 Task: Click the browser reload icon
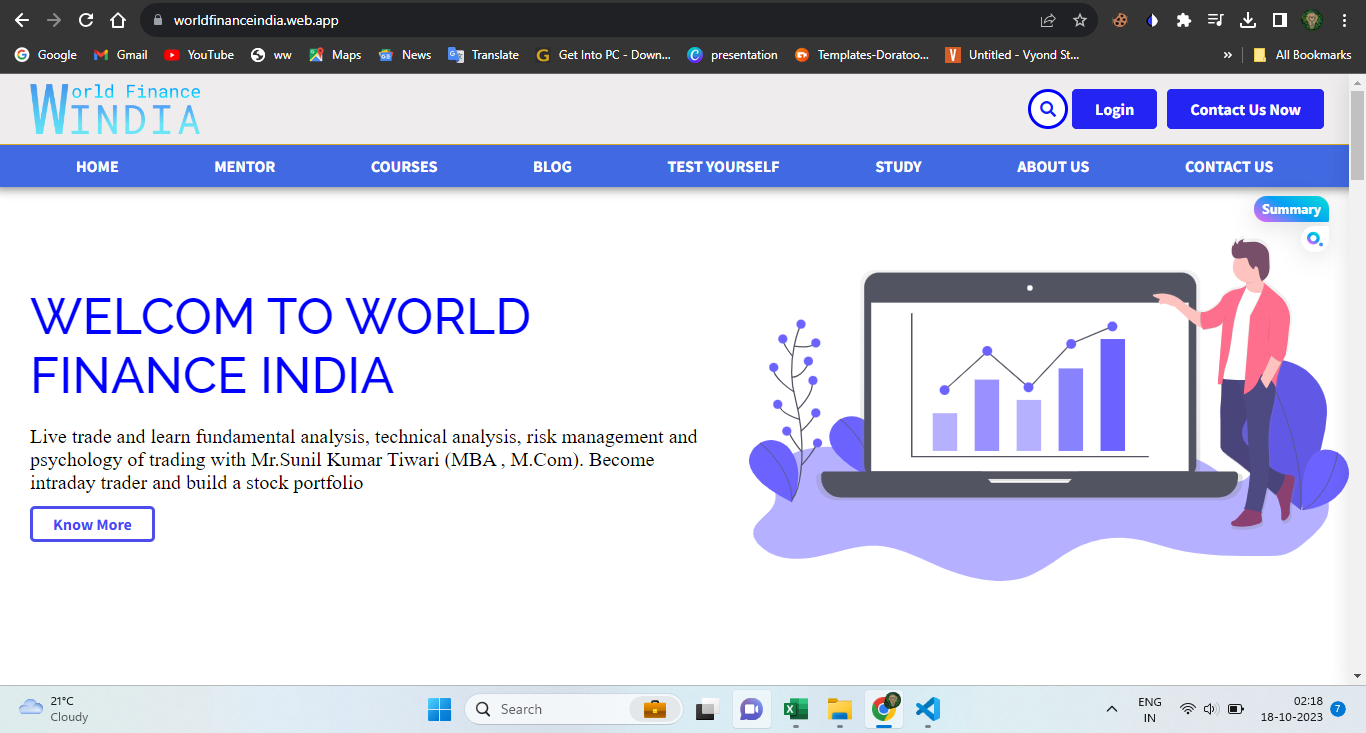[x=86, y=20]
